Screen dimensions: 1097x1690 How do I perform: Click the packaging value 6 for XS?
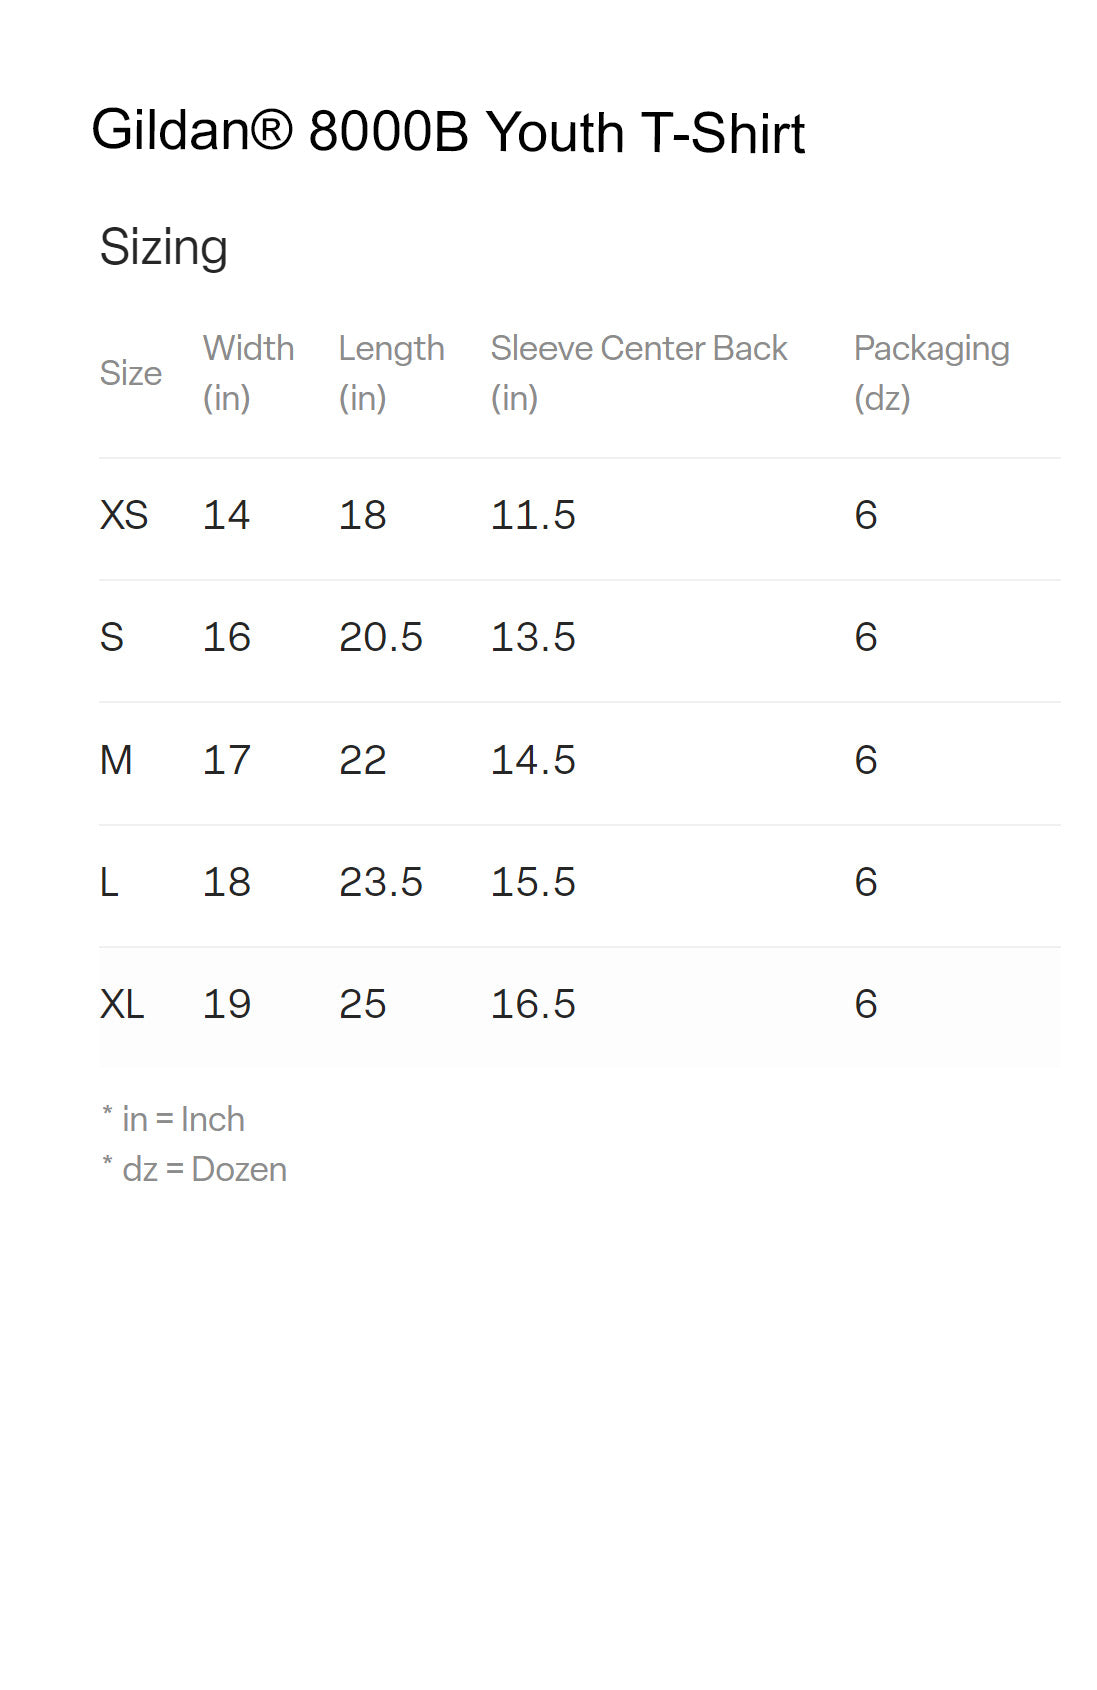866,515
